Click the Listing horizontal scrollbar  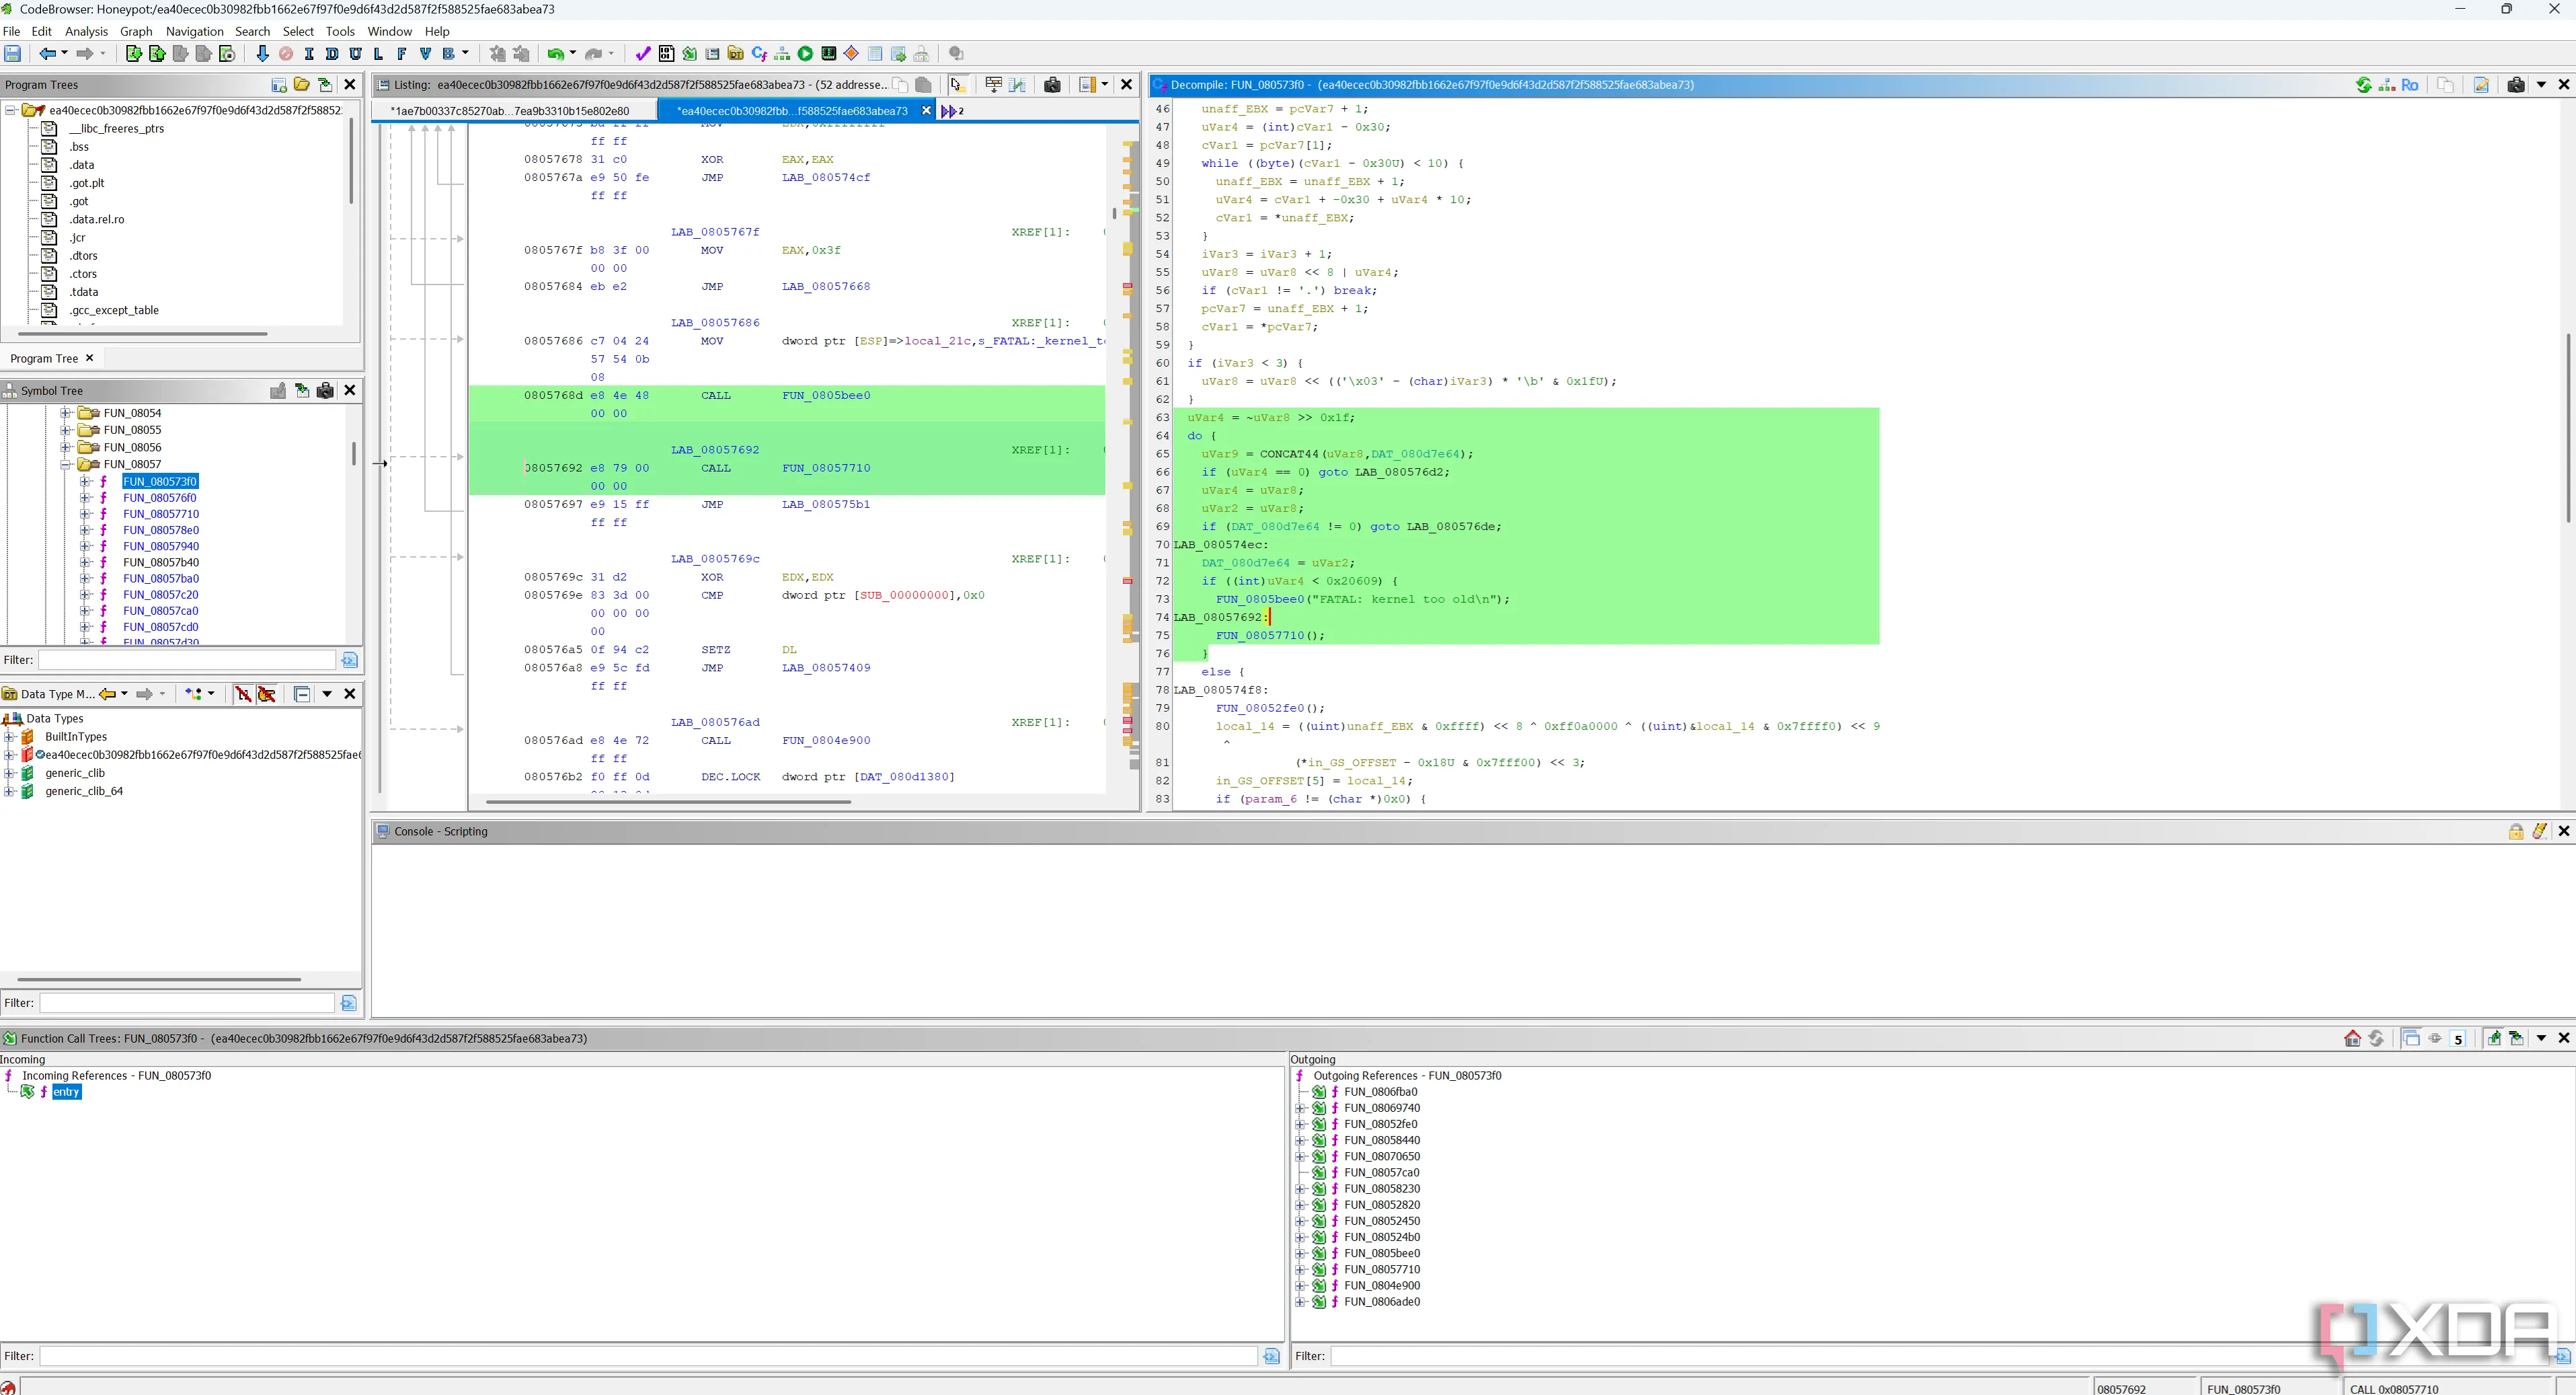[x=668, y=802]
